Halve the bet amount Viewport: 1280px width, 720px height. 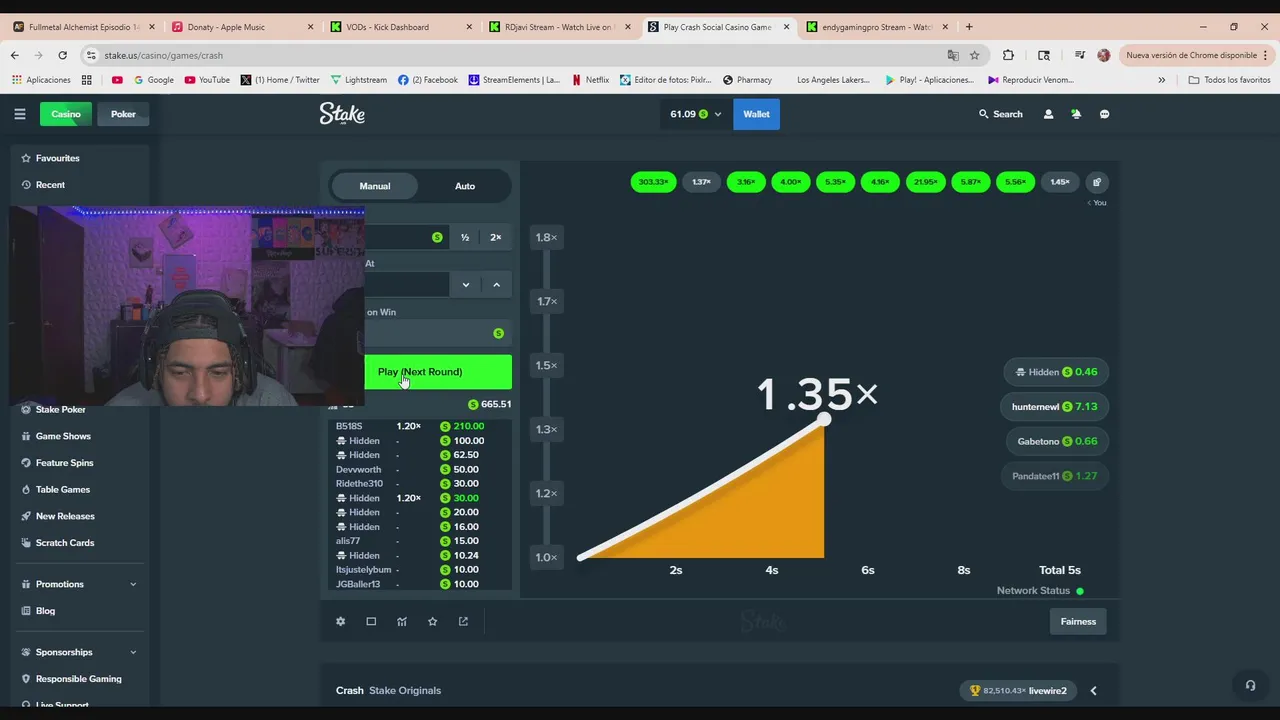465,237
